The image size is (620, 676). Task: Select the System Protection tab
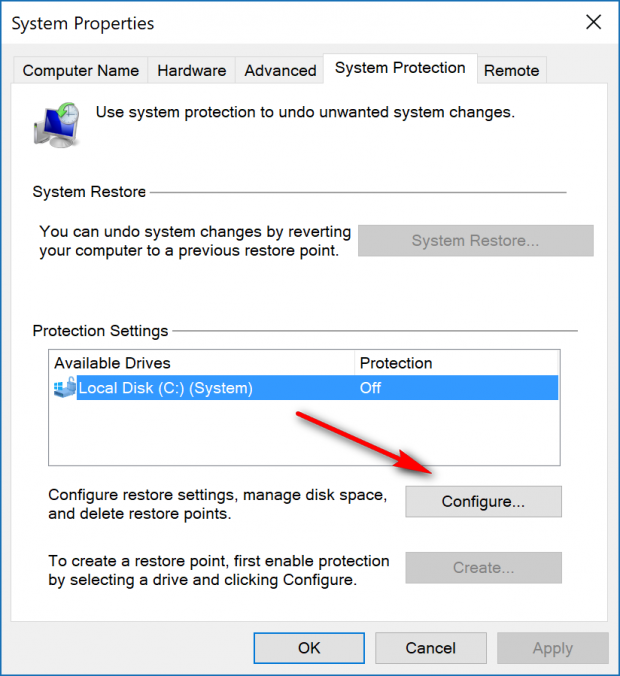tap(400, 68)
